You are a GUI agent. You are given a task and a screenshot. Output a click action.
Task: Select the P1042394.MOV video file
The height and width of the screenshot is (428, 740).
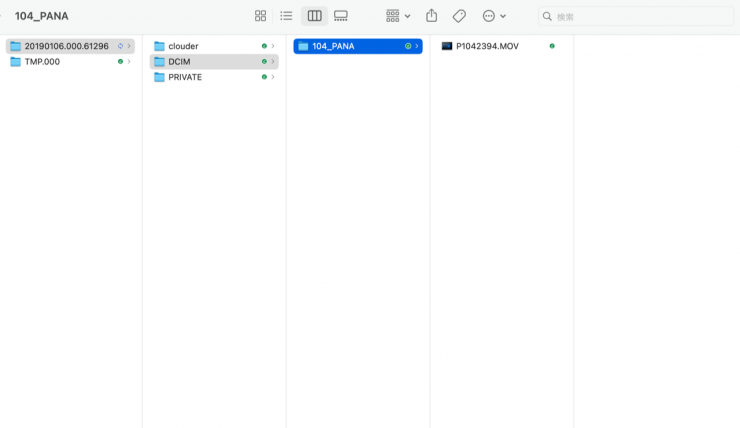(x=487, y=46)
